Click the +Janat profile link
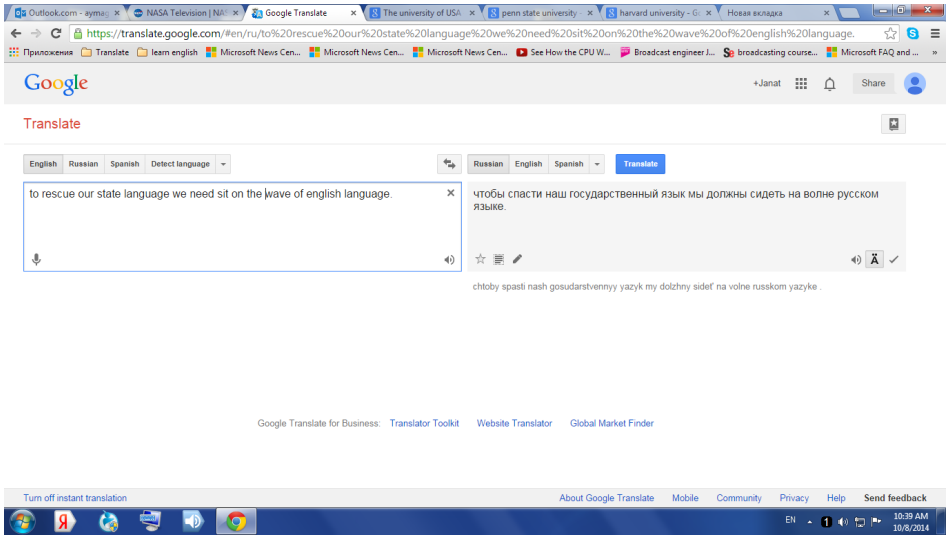The image size is (947, 541). point(766,83)
